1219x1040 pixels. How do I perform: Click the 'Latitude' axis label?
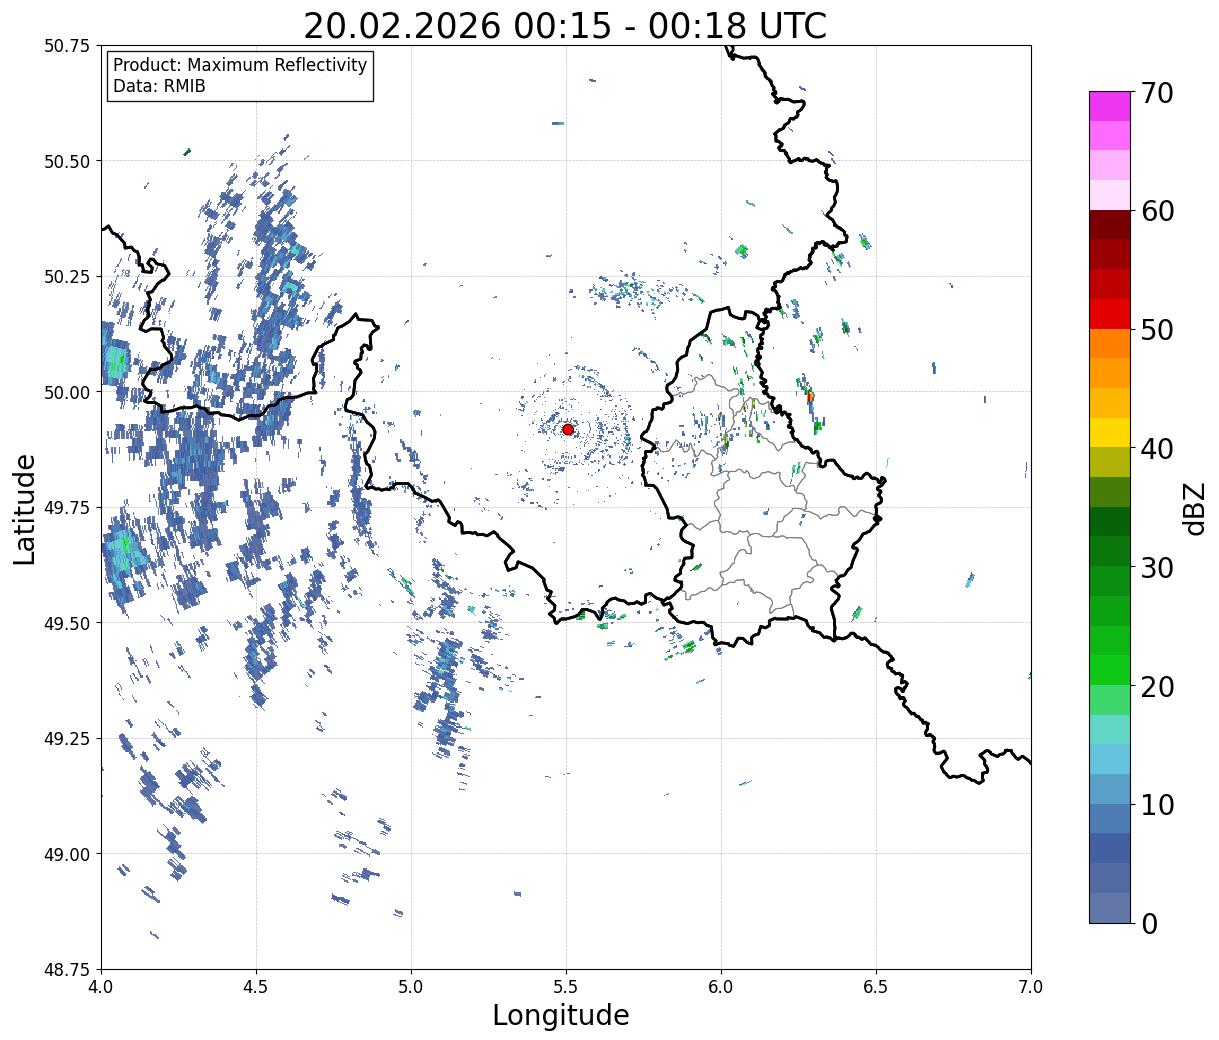(25, 508)
